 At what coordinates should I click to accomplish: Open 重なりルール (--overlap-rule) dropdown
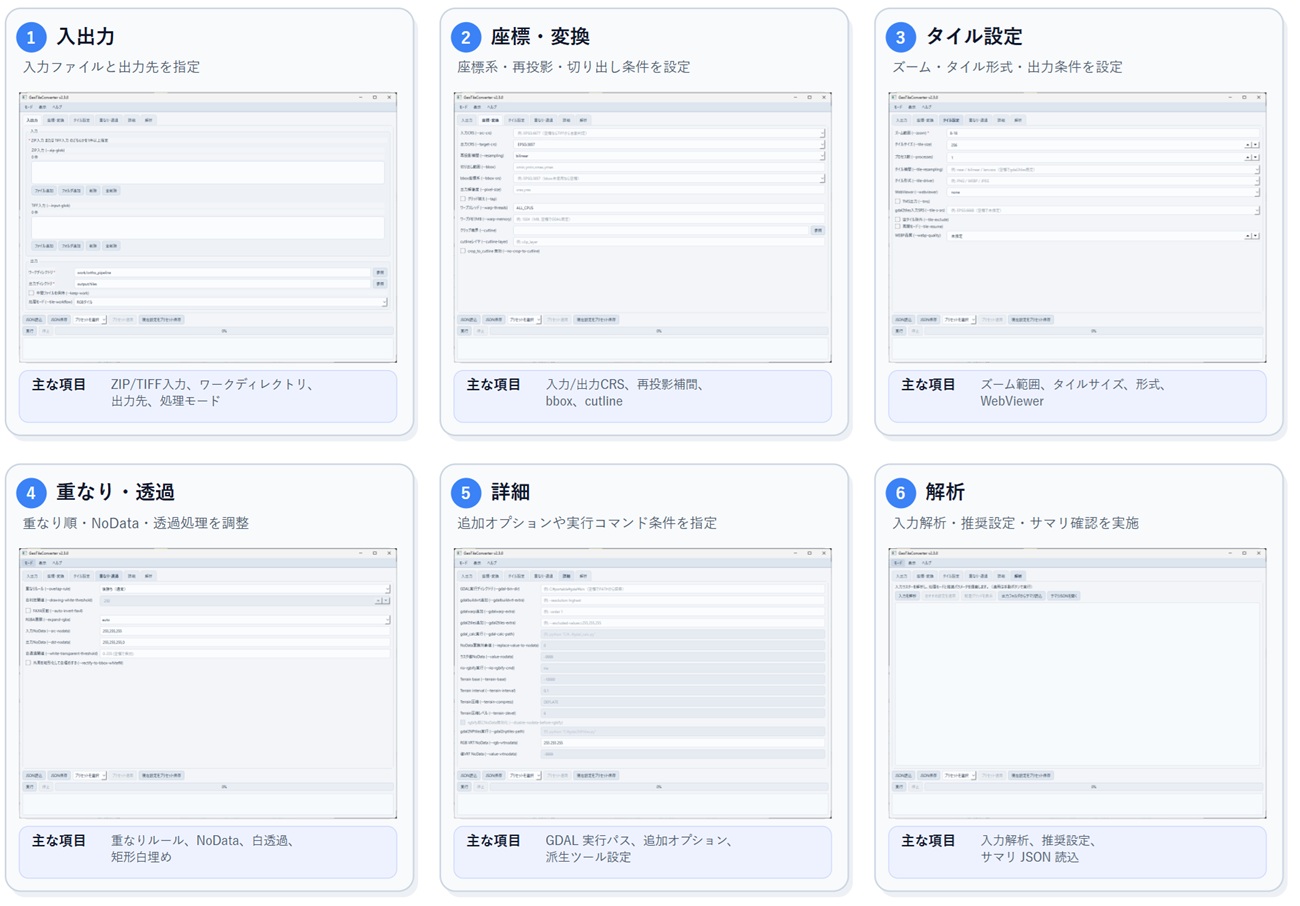pyautogui.click(x=245, y=589)
